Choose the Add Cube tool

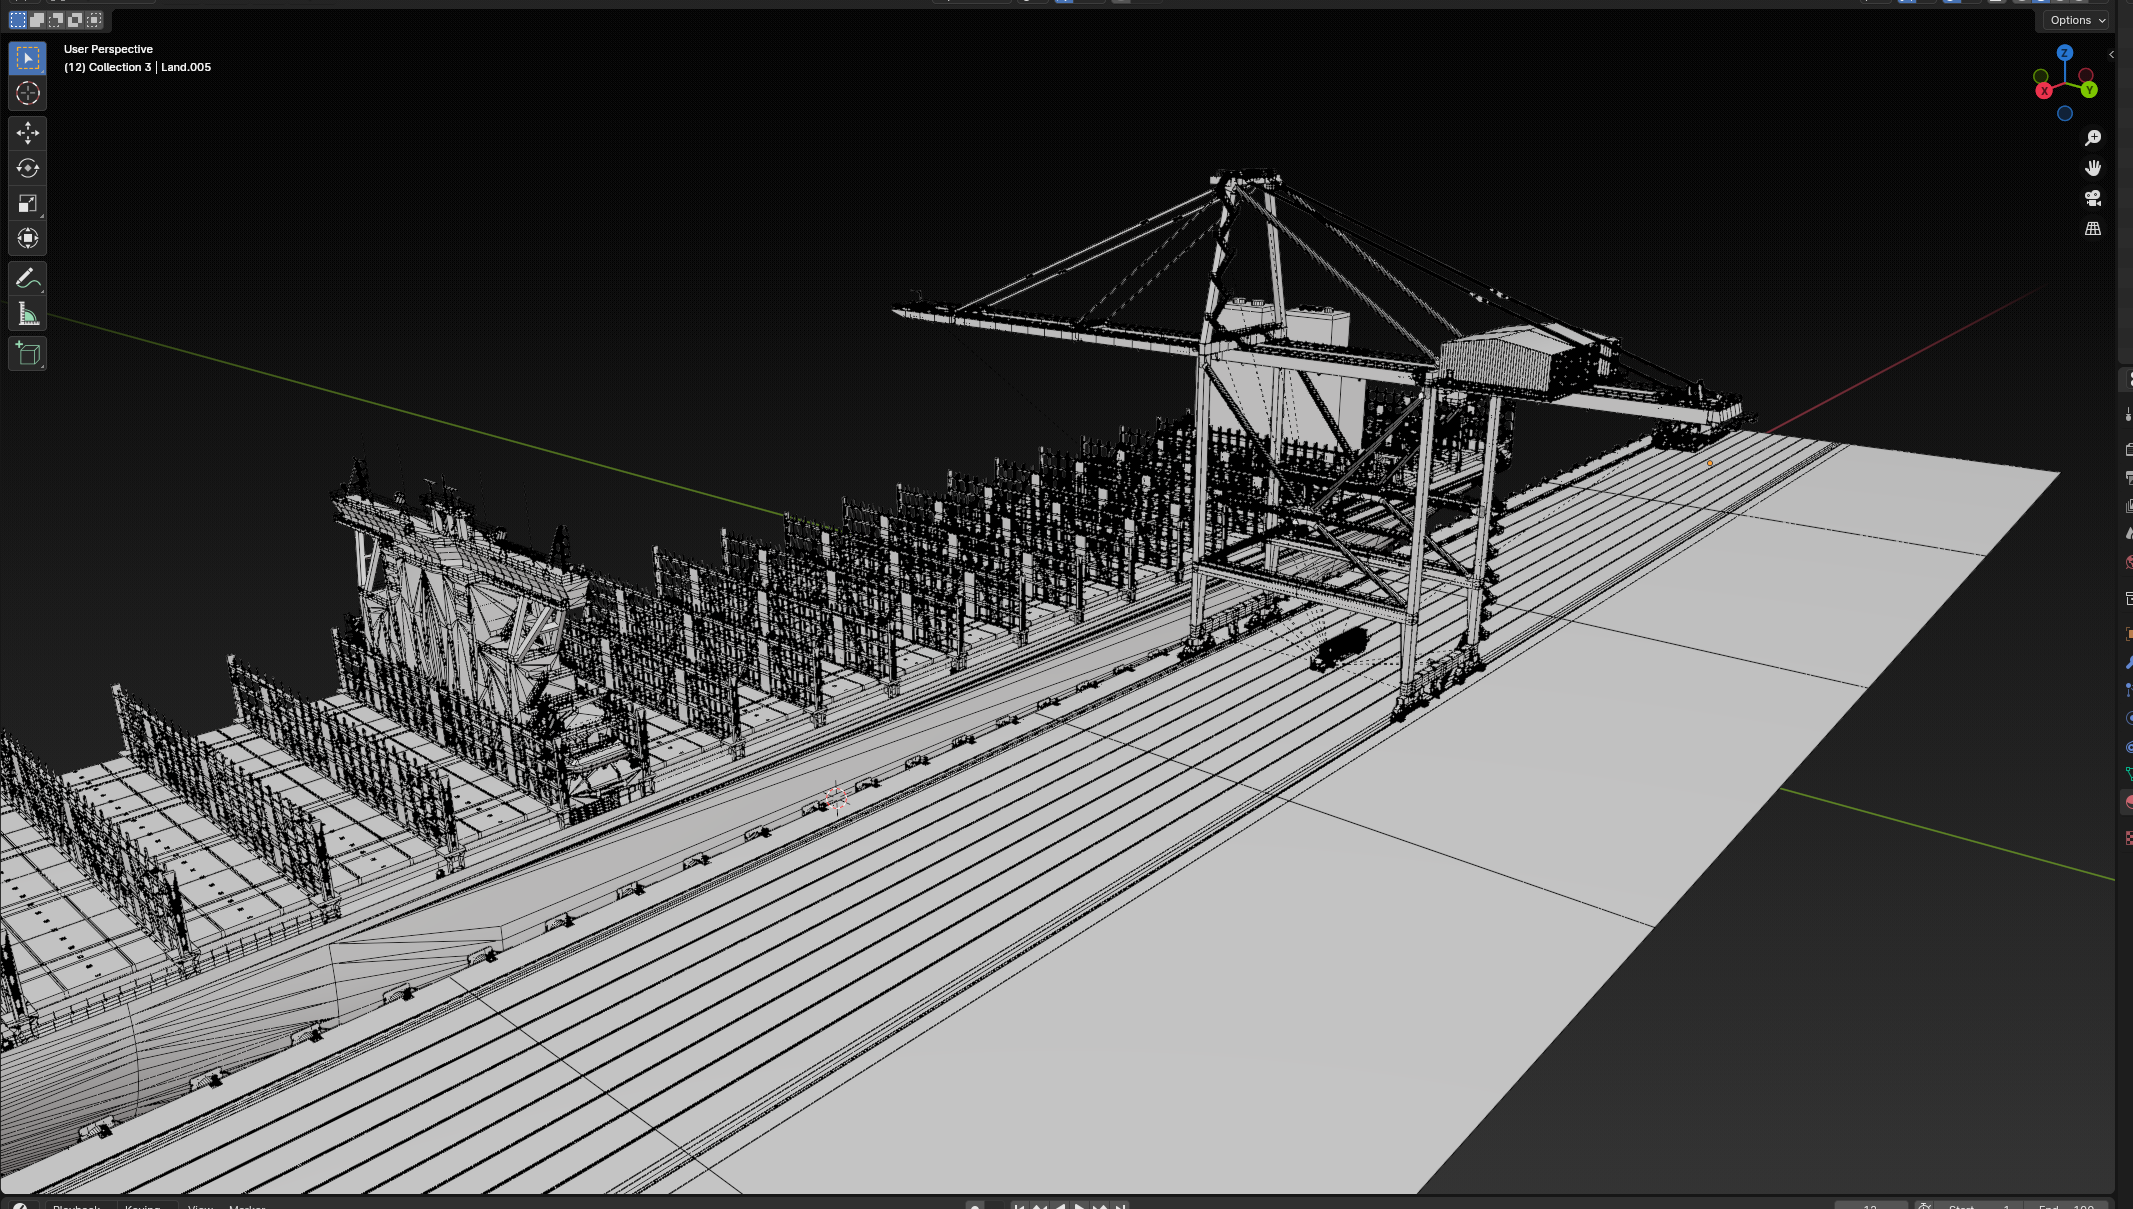click(27, 354)
